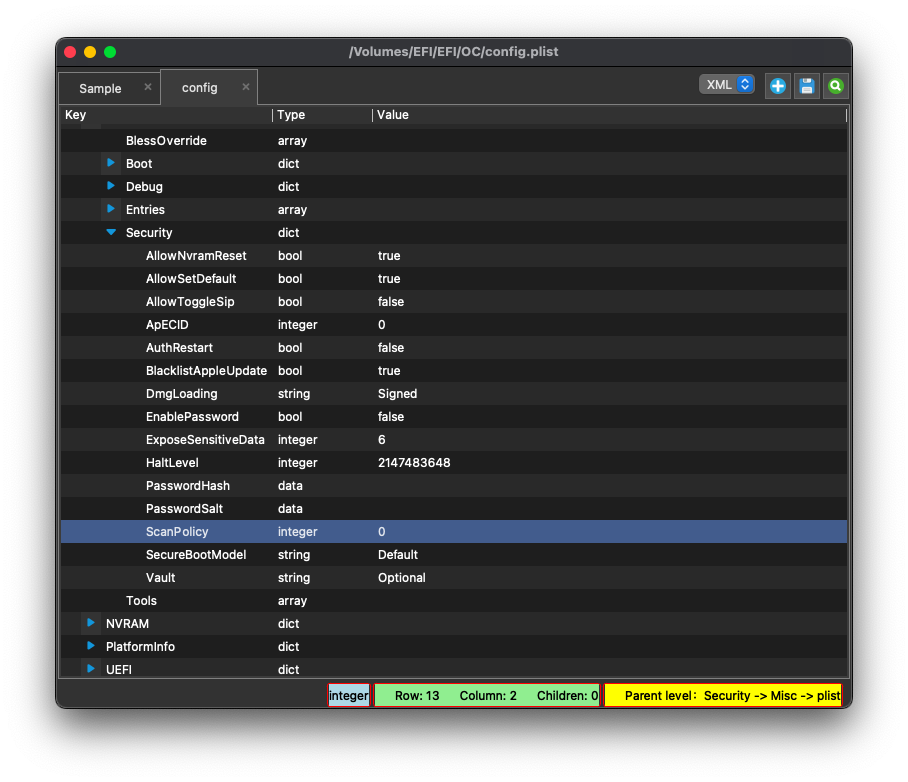Save config.plist using the floppy disk icon
908x782 pixels.
click(806, 85)
